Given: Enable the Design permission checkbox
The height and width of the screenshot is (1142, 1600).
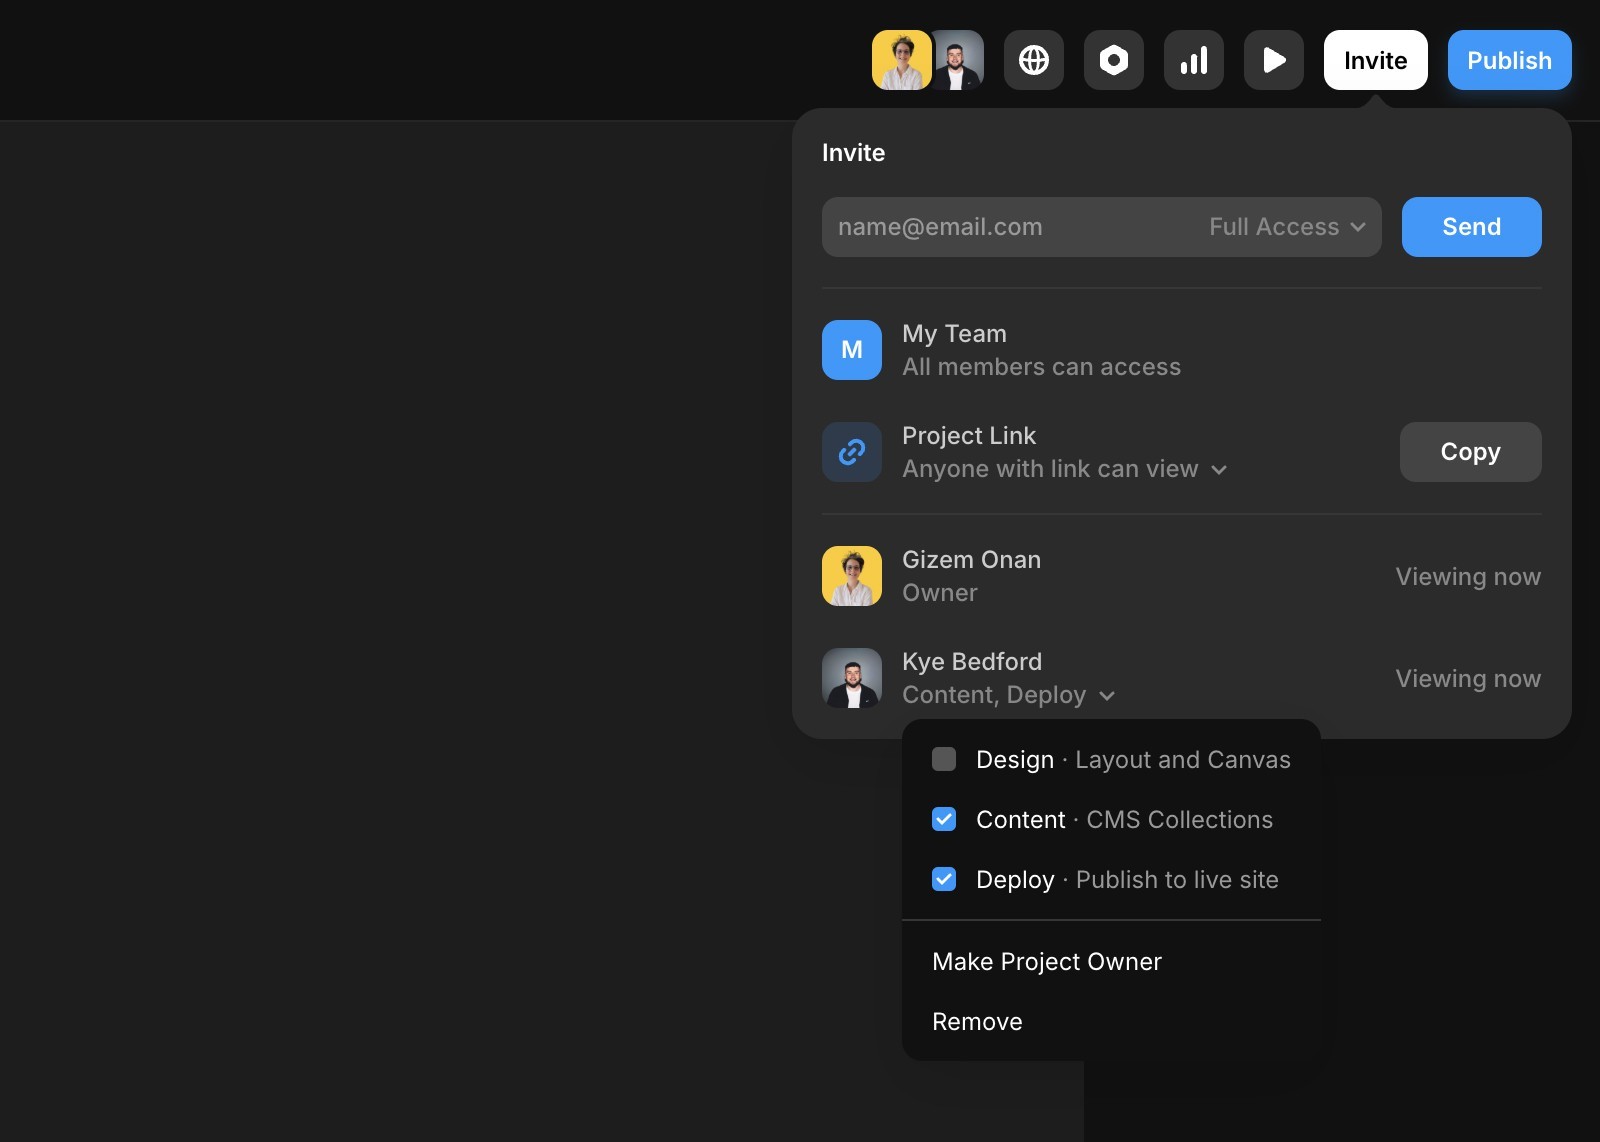Looking at the screenshot, I should [x=944, y=759].
